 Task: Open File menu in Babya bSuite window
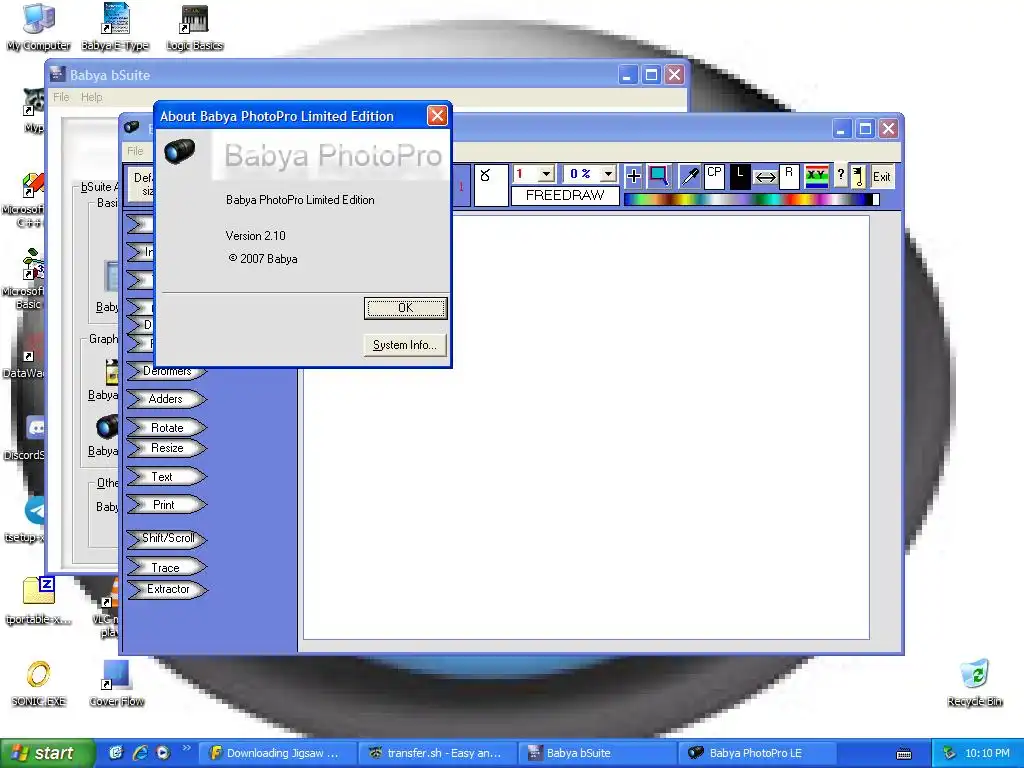[x=61, y=97]
